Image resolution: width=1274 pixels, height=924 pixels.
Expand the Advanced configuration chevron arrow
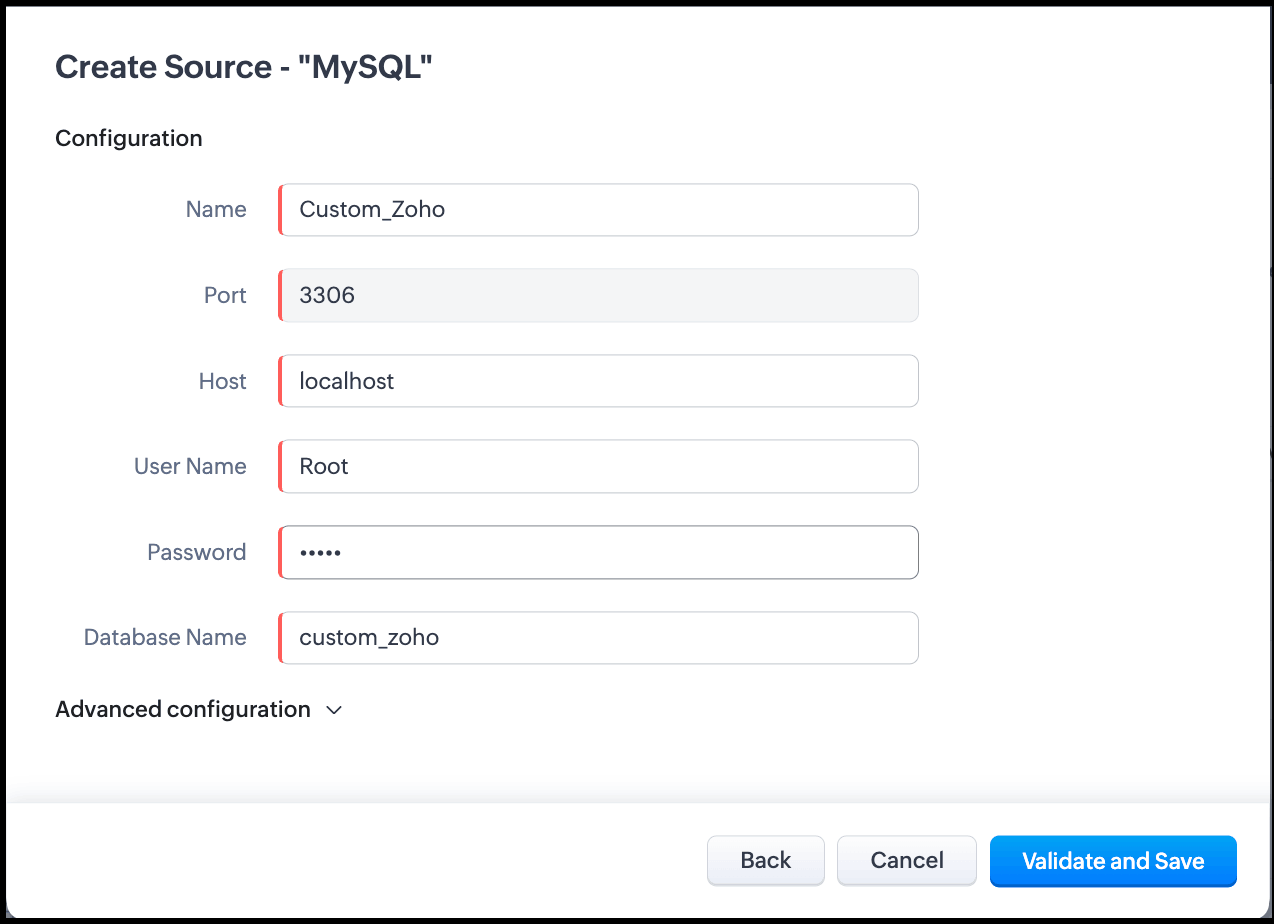334,710
